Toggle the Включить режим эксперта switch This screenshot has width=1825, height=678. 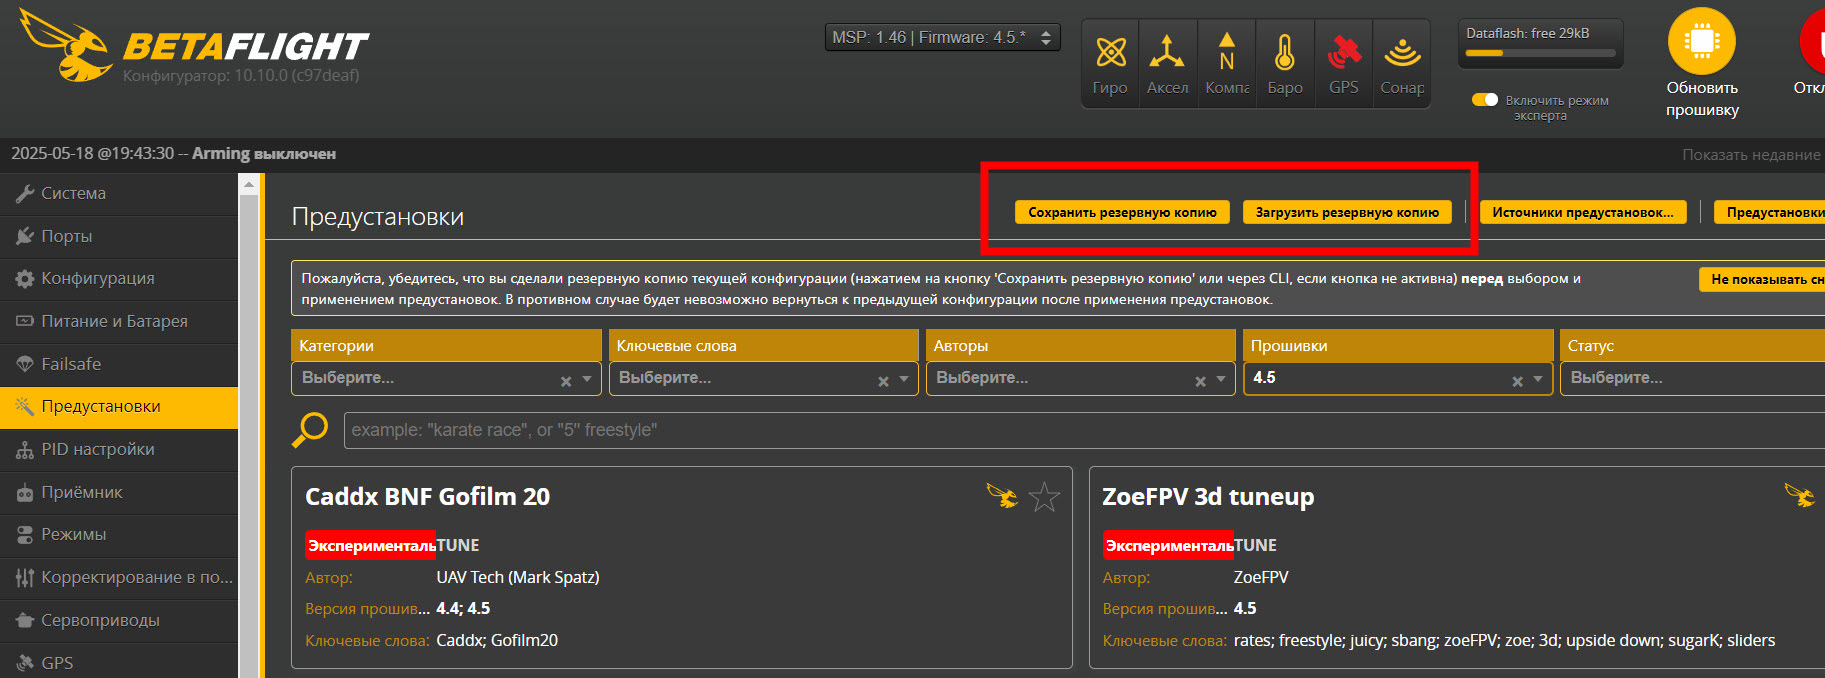pyautogui.click(x=1485, y=100)
